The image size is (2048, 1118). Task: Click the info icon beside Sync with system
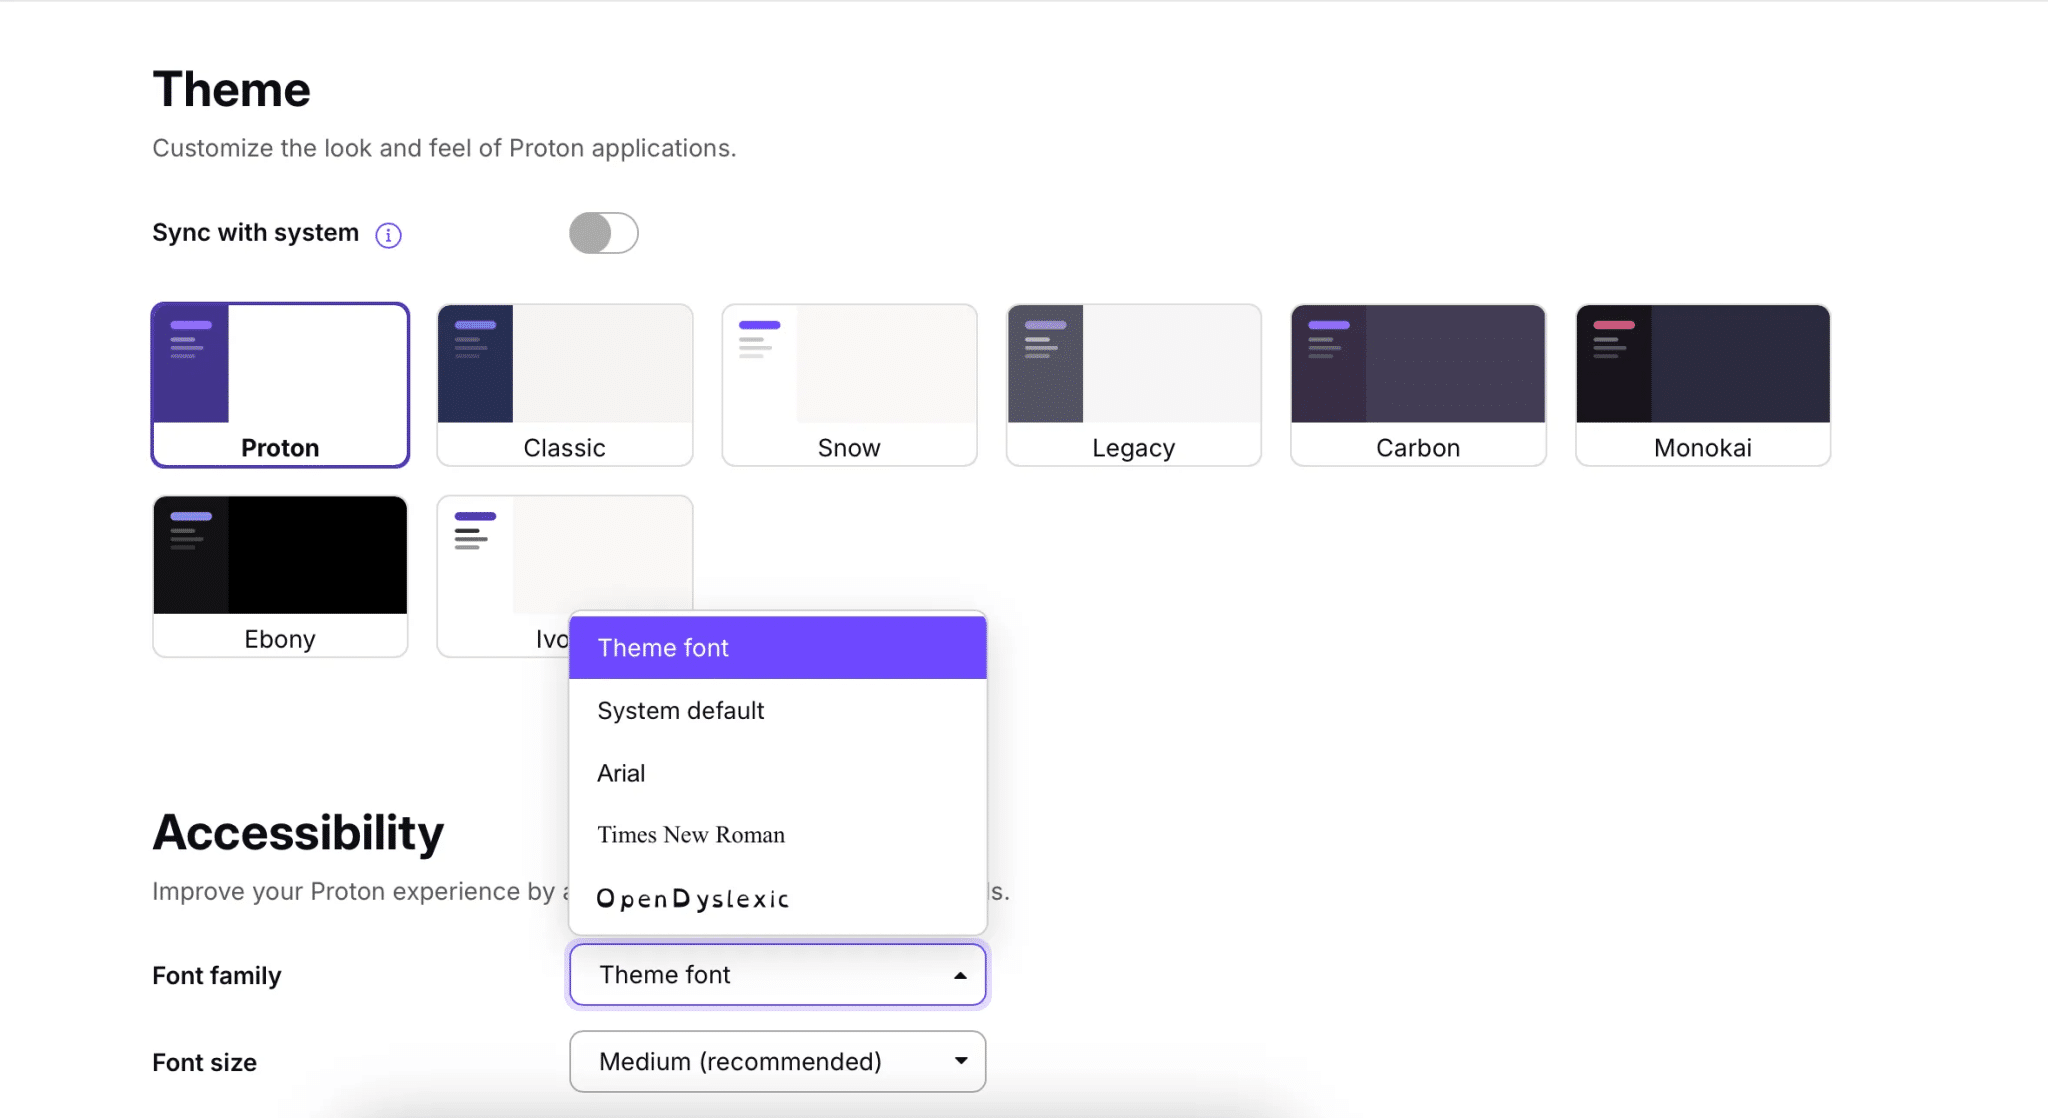(388, 235)
